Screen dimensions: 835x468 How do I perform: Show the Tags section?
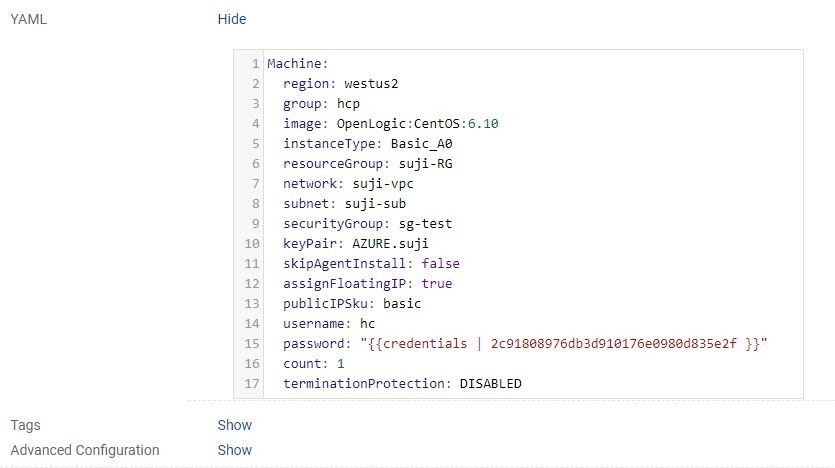pyautogui.click(x=234, y=425)
